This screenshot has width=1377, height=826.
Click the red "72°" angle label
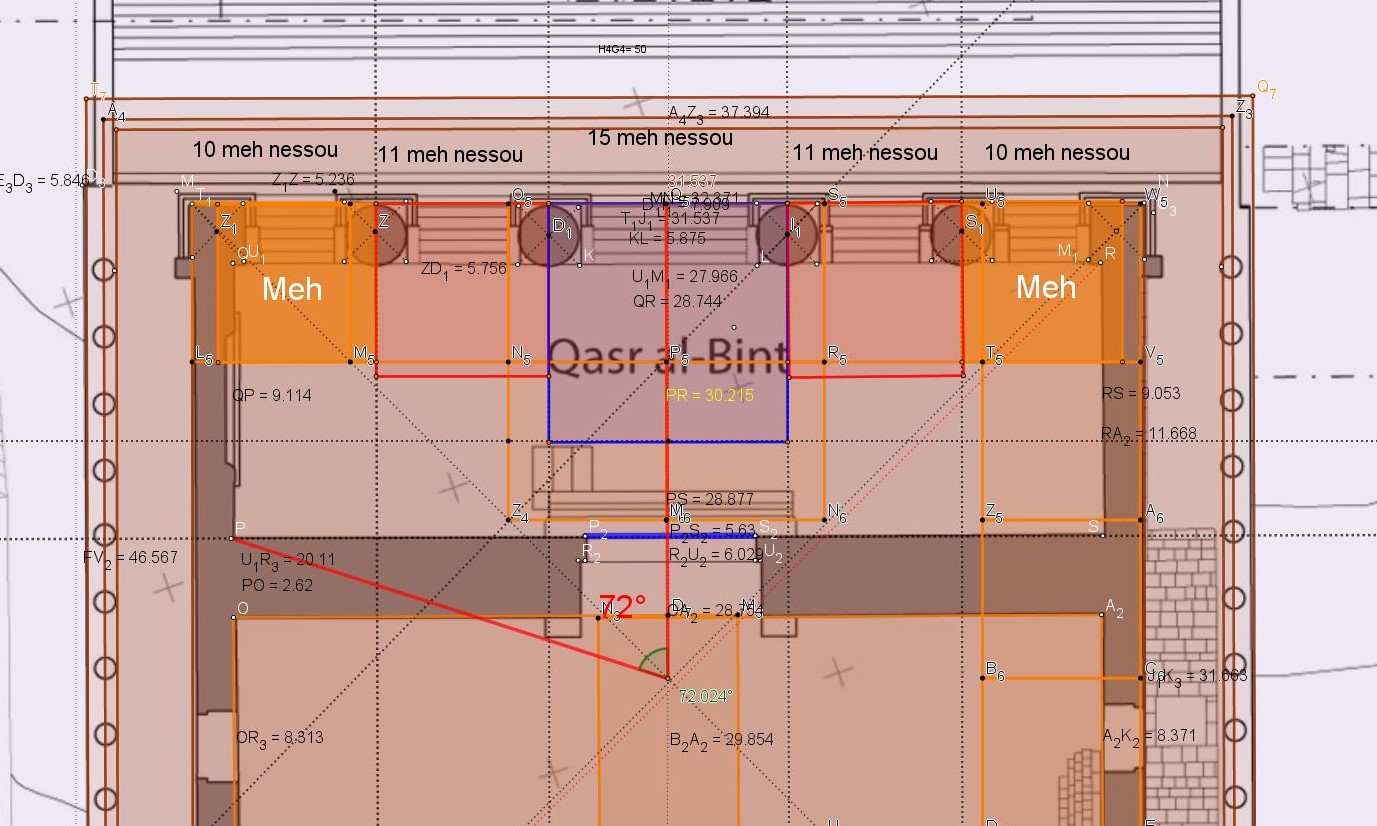622,607
